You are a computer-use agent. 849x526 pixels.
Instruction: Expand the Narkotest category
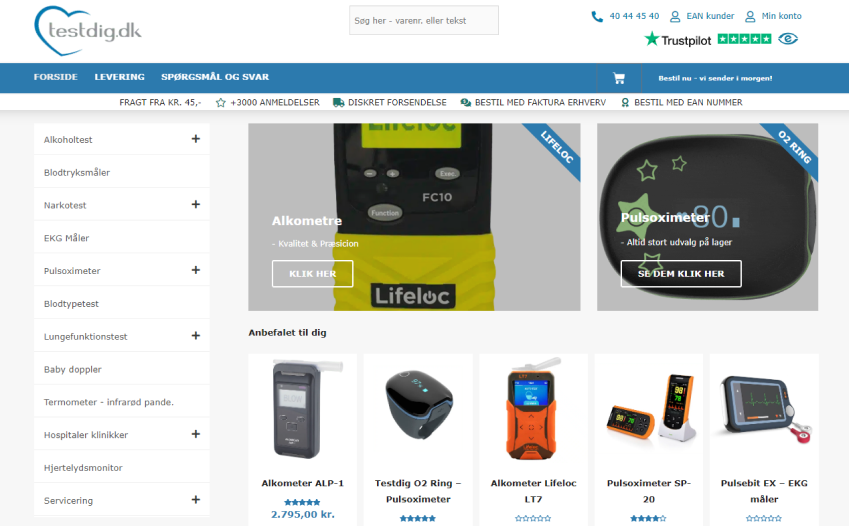tap(195, 204)
